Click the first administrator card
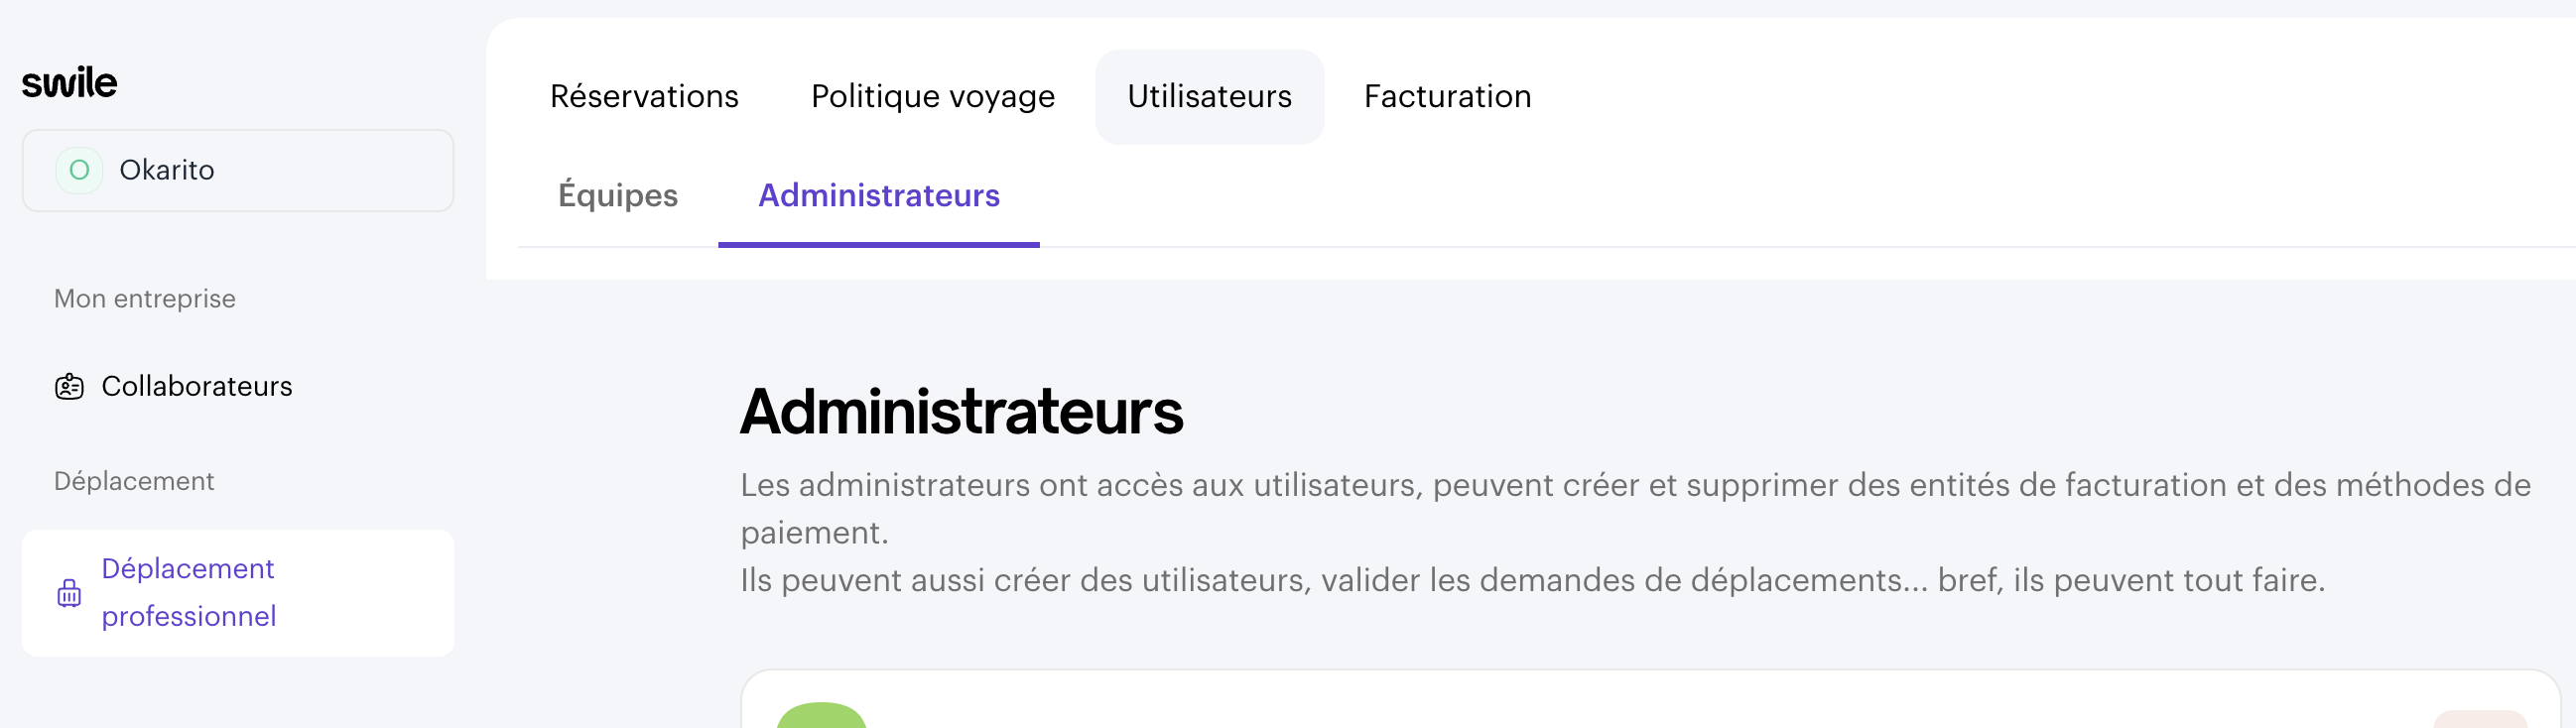 point(1650,699)
